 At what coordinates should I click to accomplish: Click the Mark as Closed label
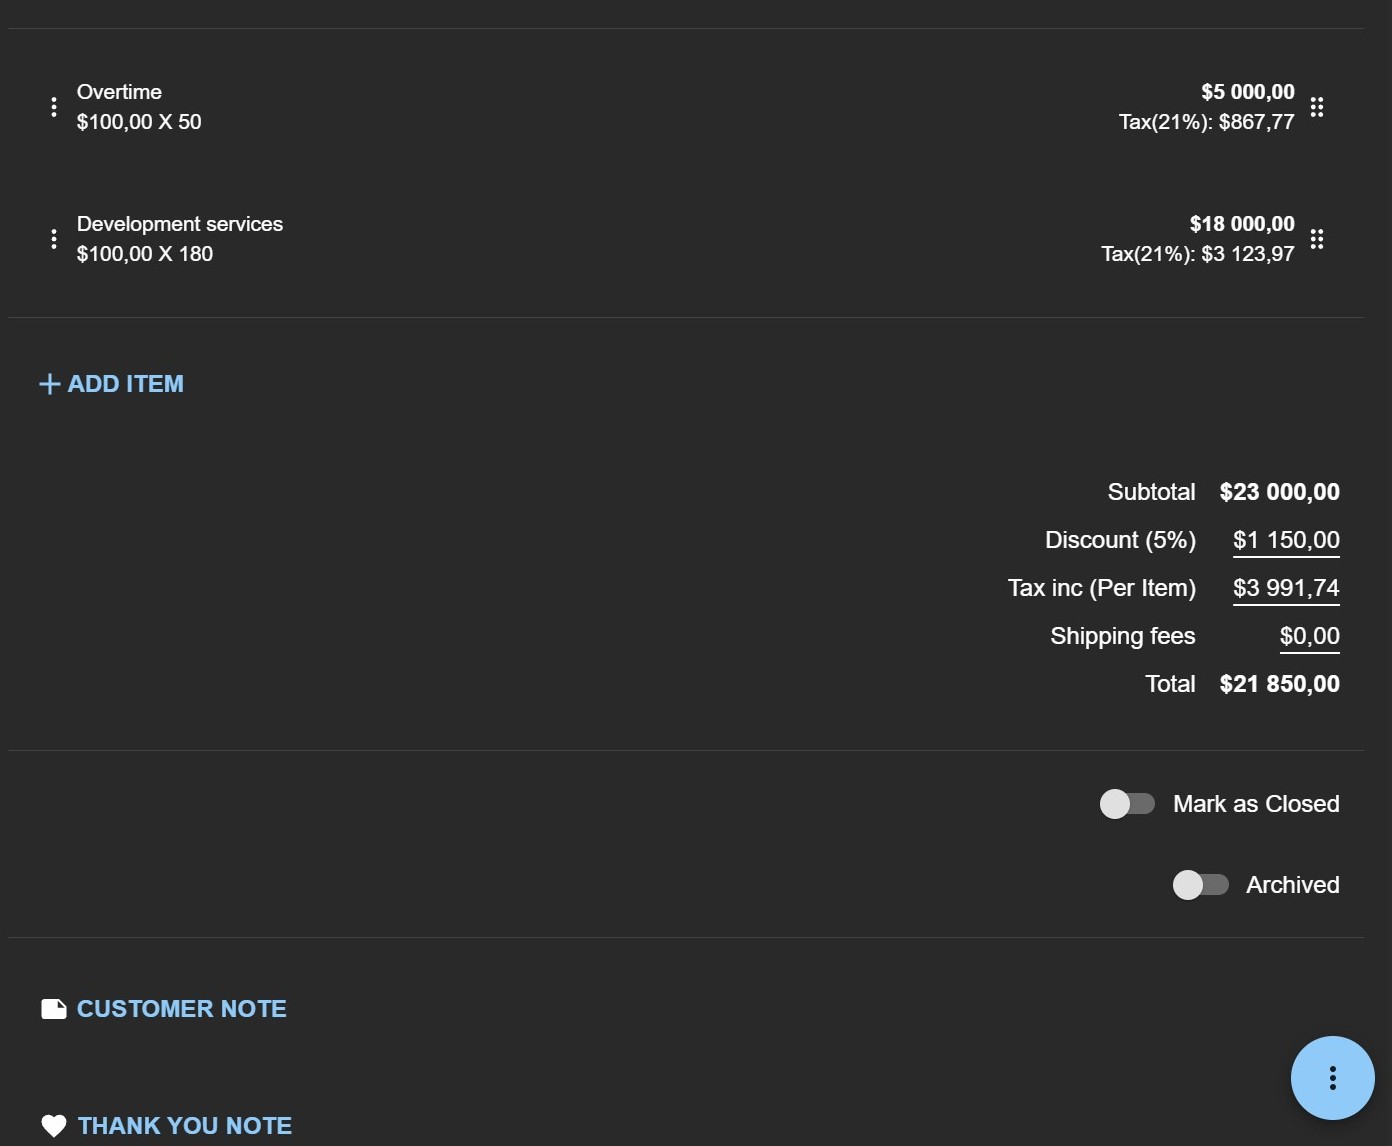point(1256,804)
